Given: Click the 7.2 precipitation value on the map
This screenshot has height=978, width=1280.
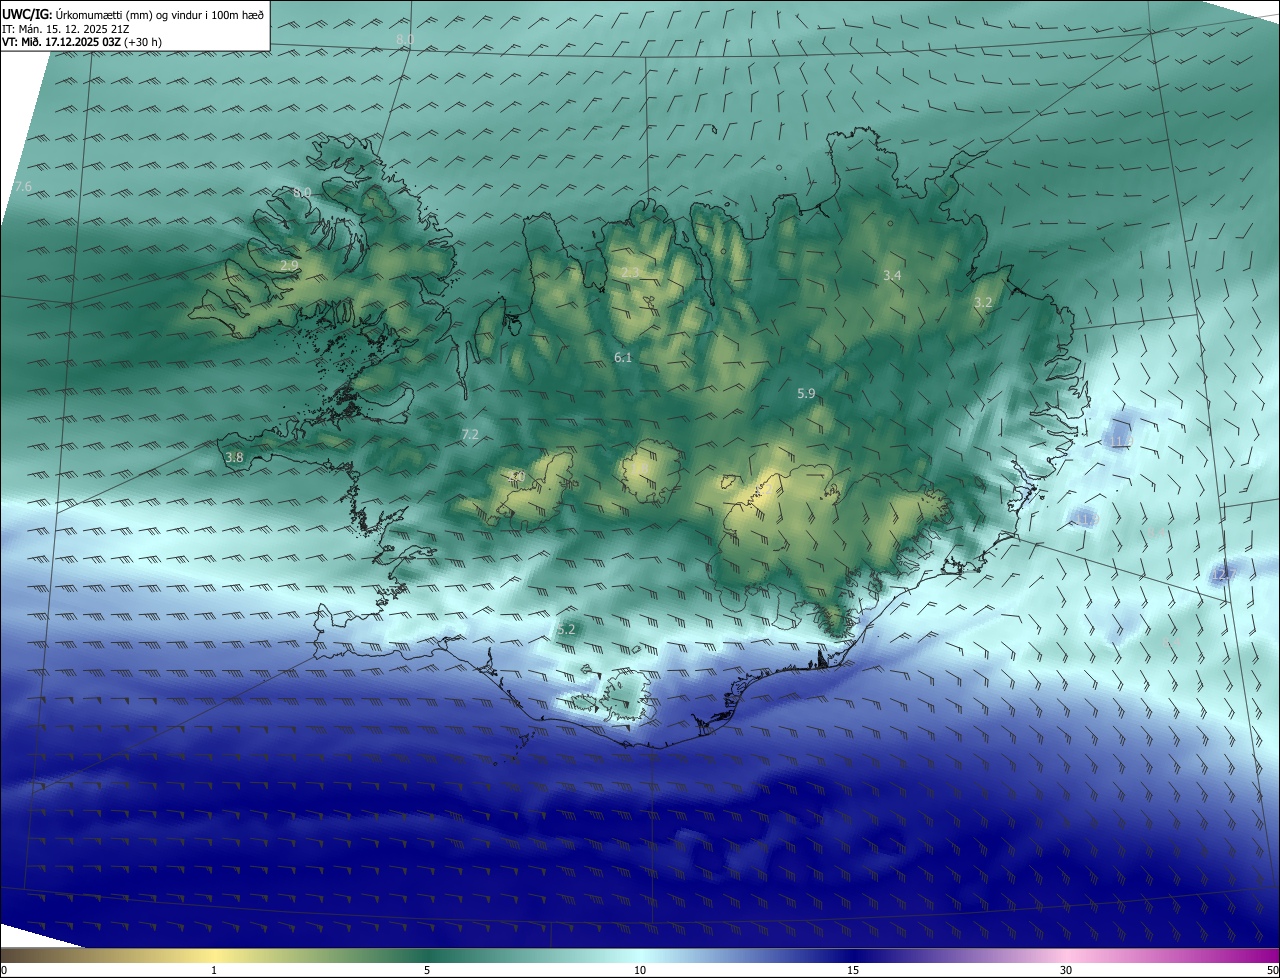Looking at the screenshot, I should point(470,434).
